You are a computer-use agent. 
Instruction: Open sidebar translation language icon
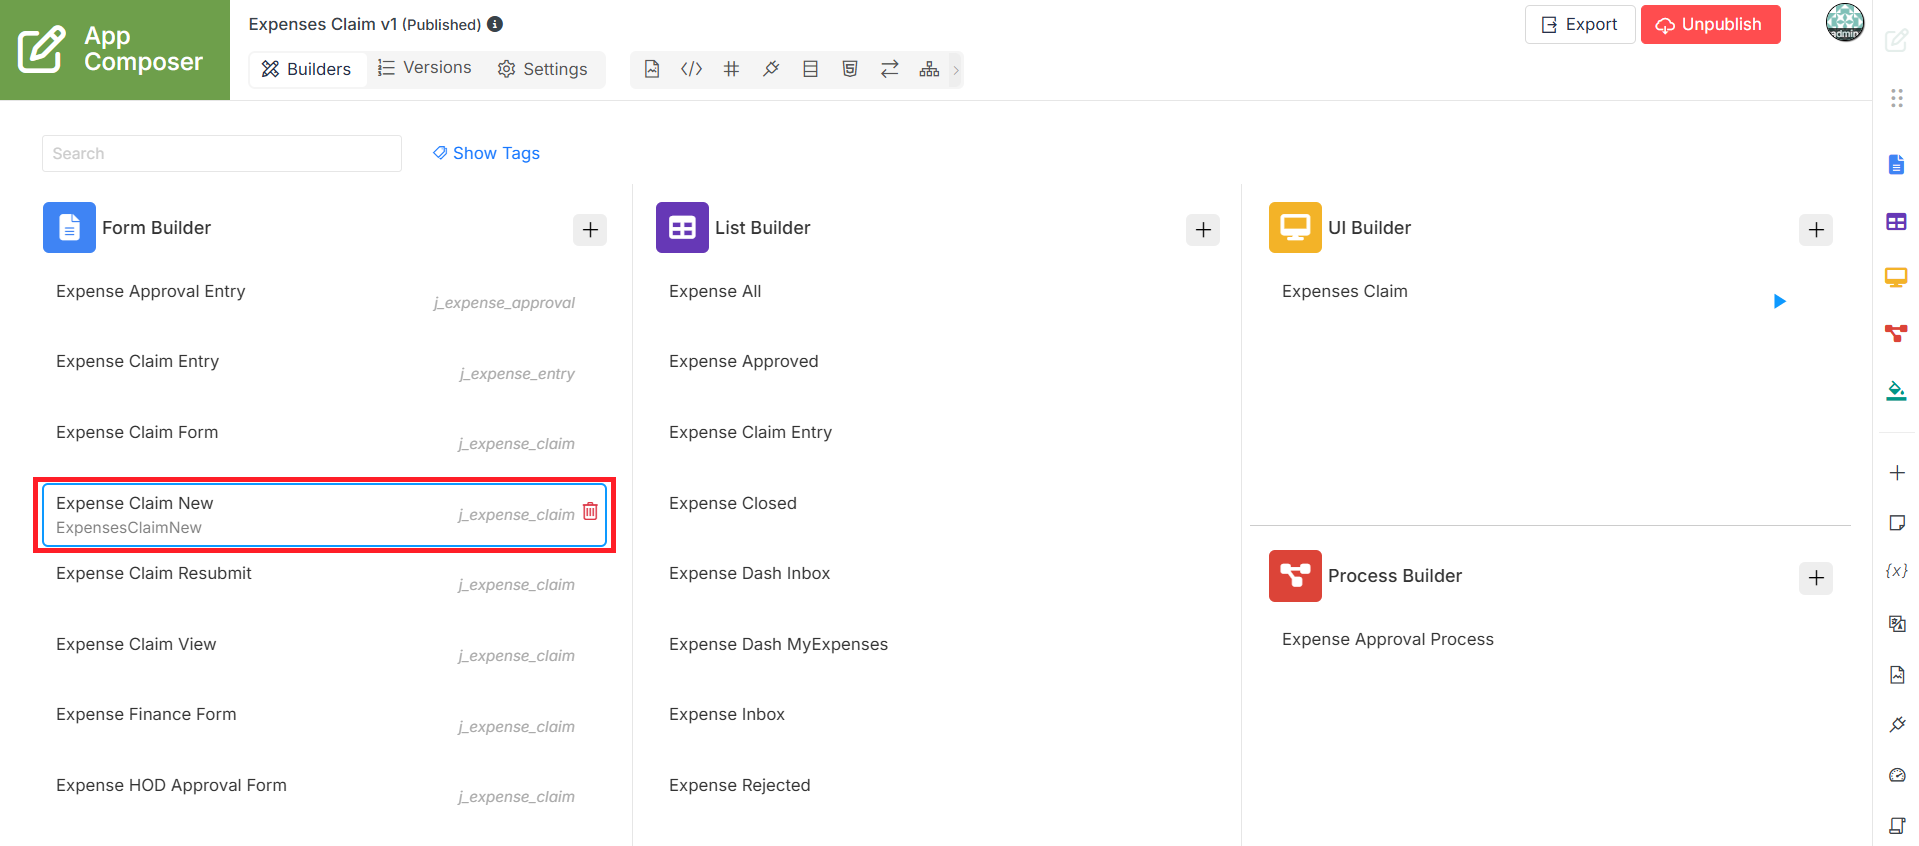pyautogui.click(x=1896, y=624)
